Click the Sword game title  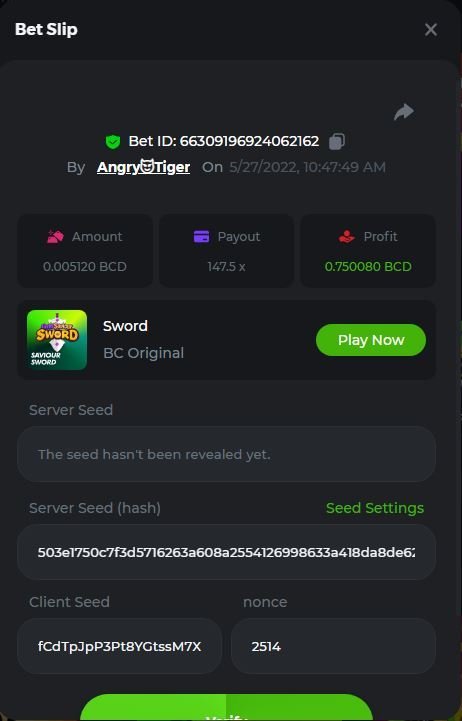(x=125, y=326)
